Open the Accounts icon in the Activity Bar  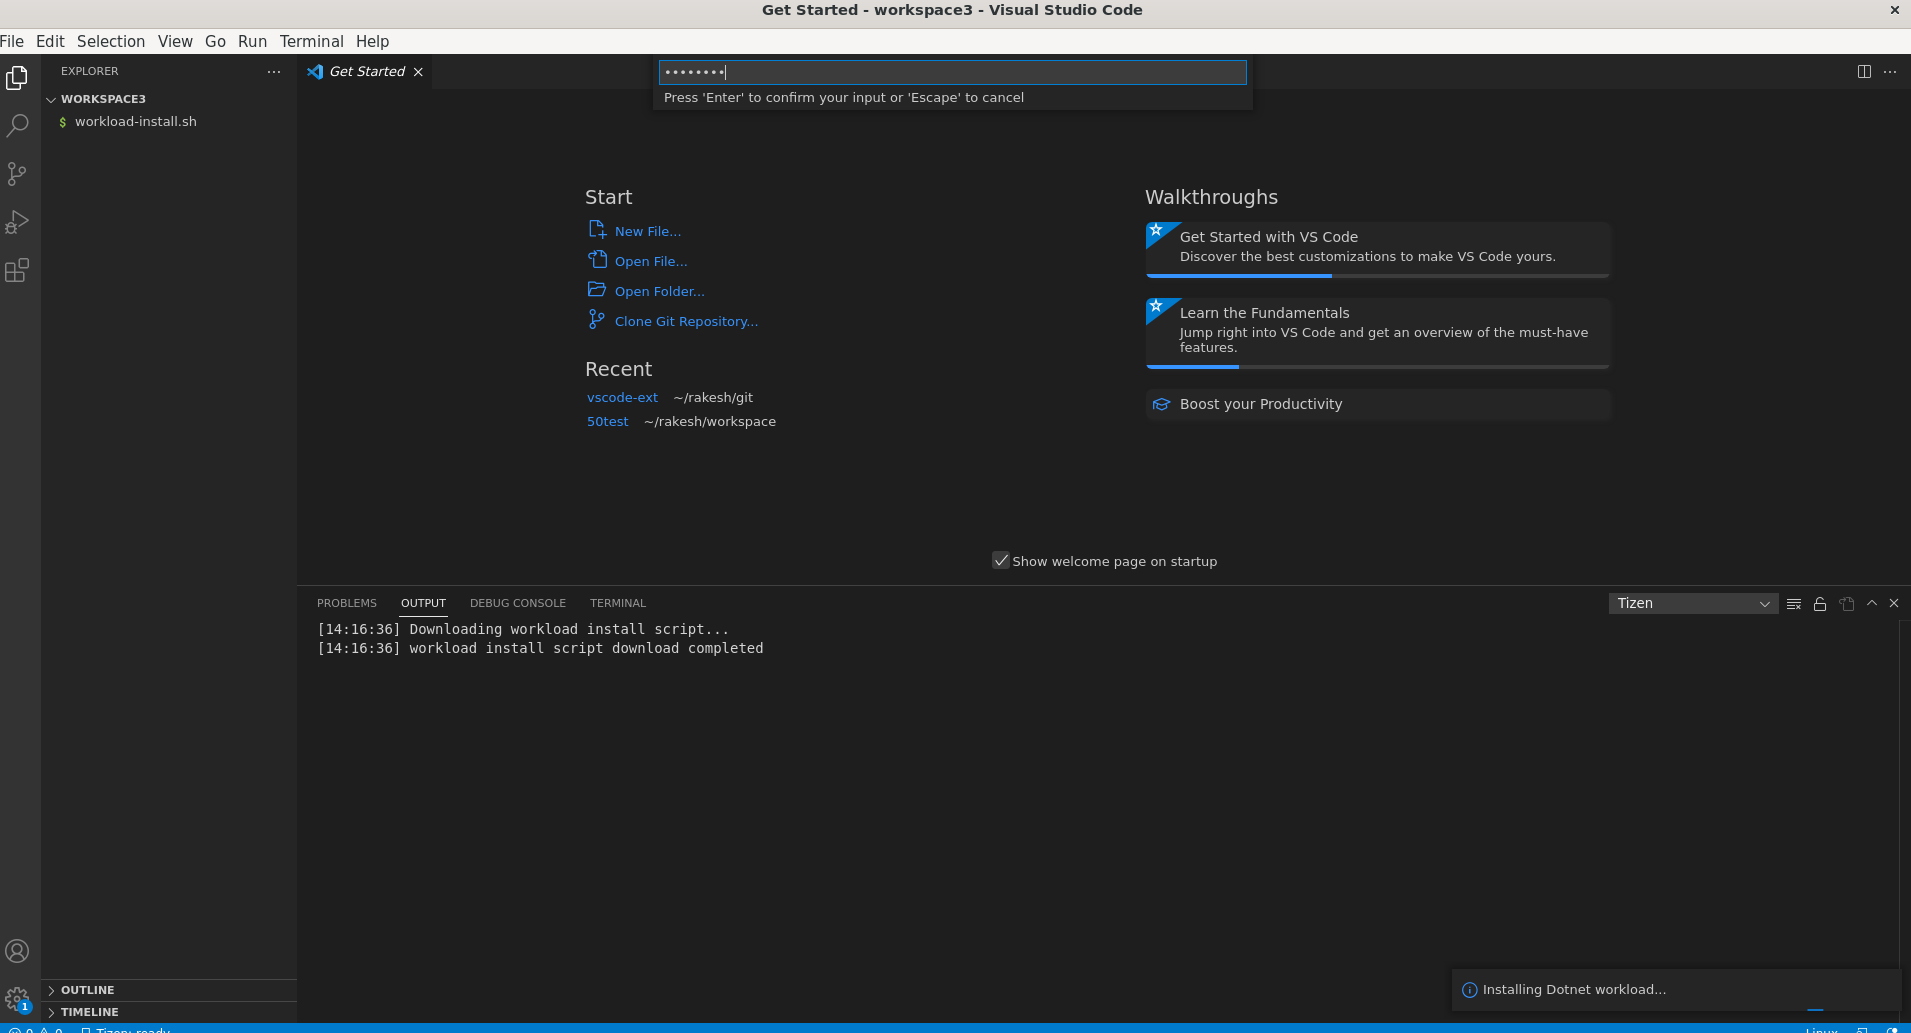tap(17, 951)
